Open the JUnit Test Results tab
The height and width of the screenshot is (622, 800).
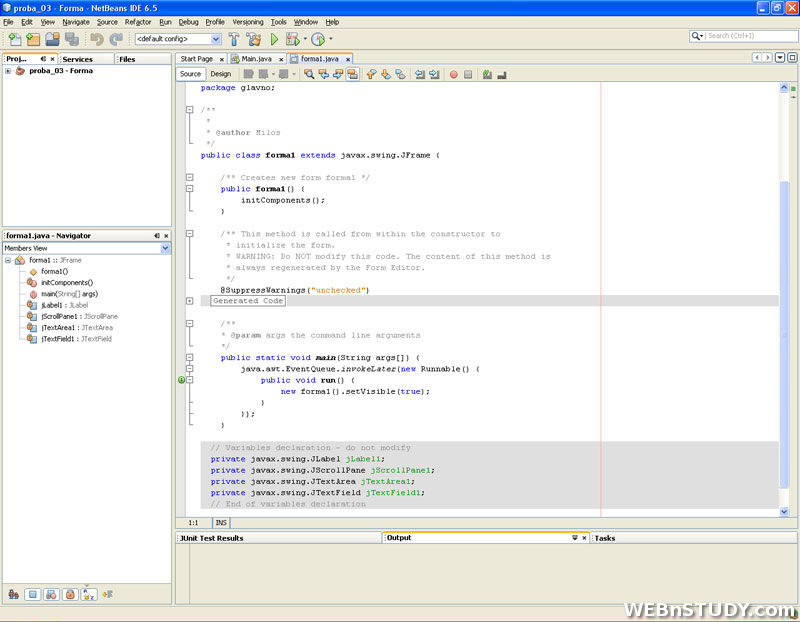click(x=212, y=538)
